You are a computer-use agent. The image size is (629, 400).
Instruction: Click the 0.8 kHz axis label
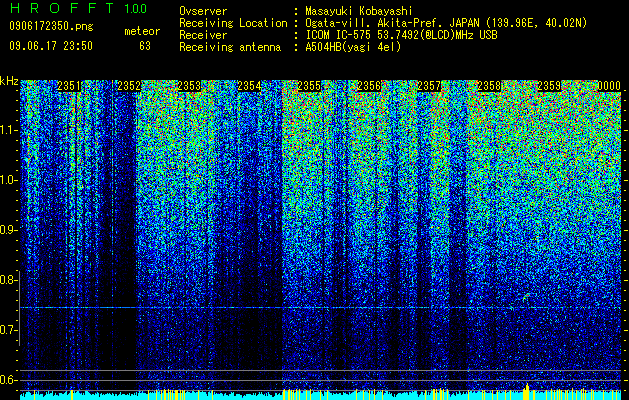9,280
